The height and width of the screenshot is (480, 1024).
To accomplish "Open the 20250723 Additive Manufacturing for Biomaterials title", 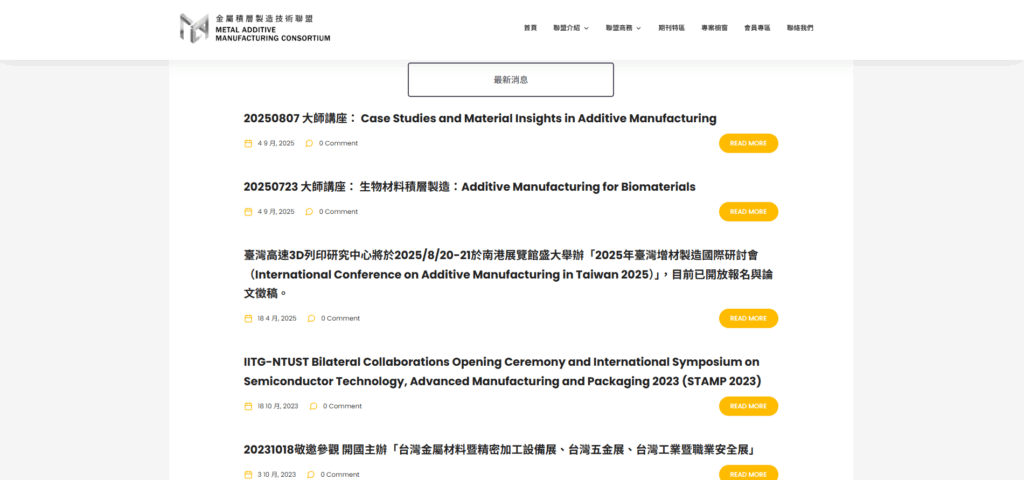I will (x=469, y=187).
